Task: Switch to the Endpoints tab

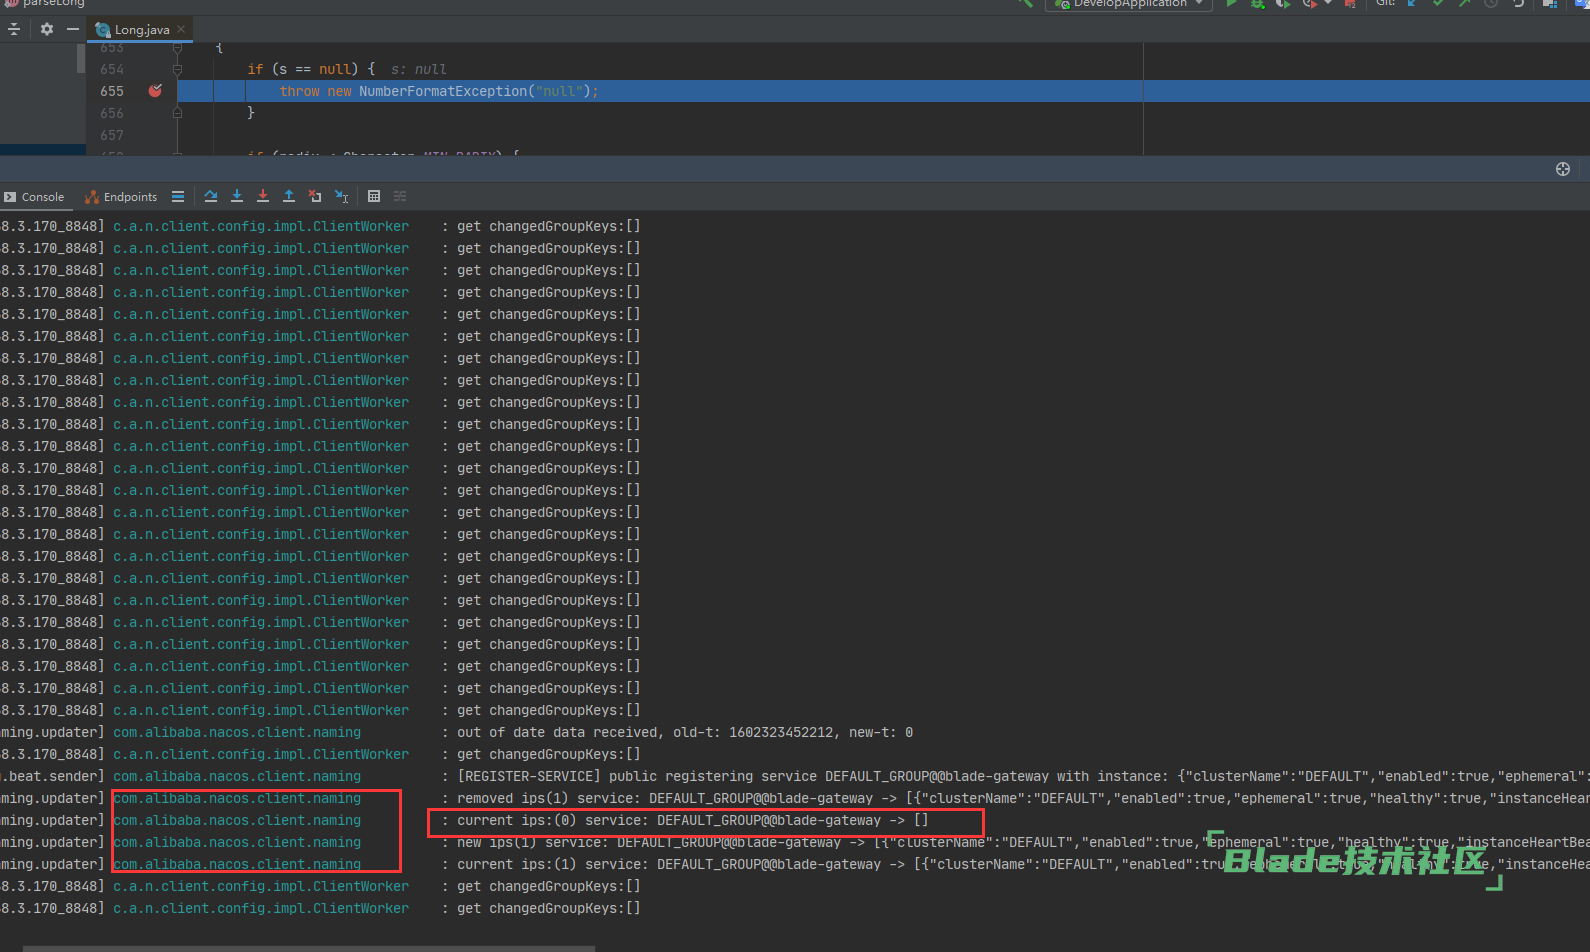Action: (121, 197)
